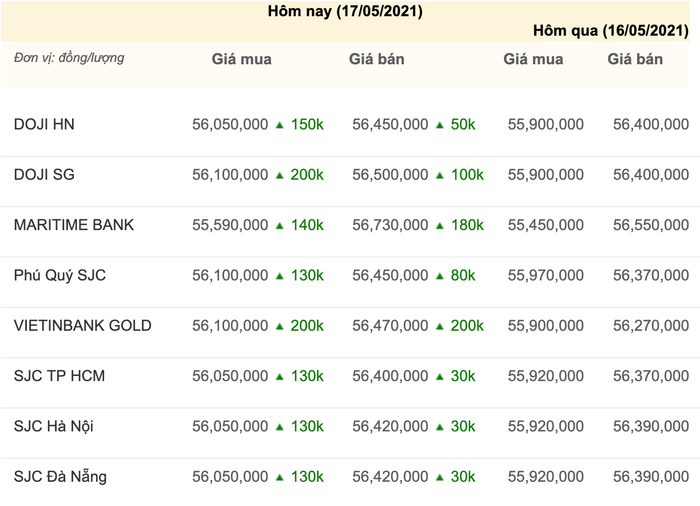Click Phú Quý SJC yesterday buy price 55,970,000

point(546,275)
